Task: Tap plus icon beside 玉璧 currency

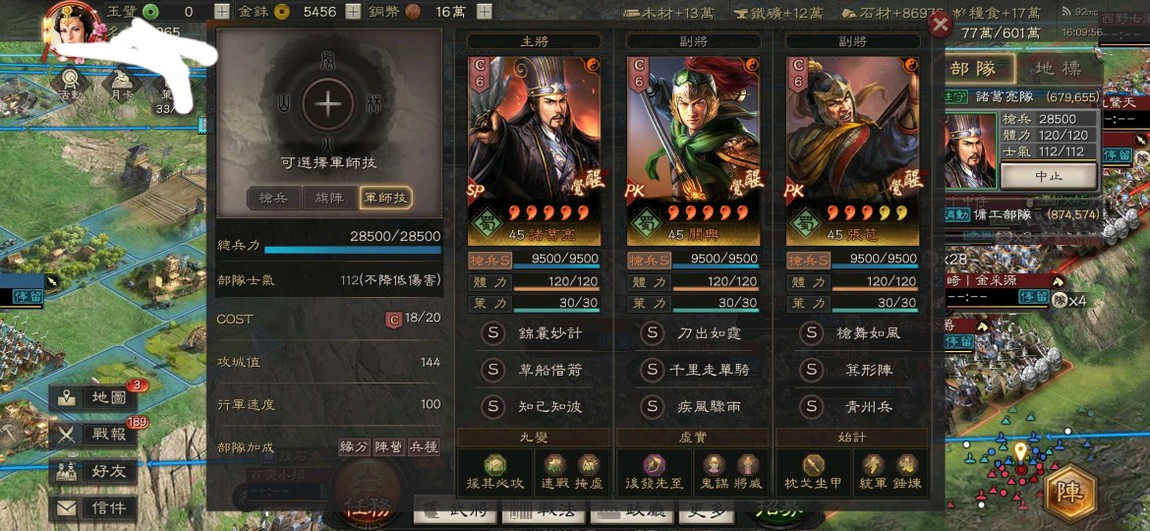Action: (x=221, y=11)
